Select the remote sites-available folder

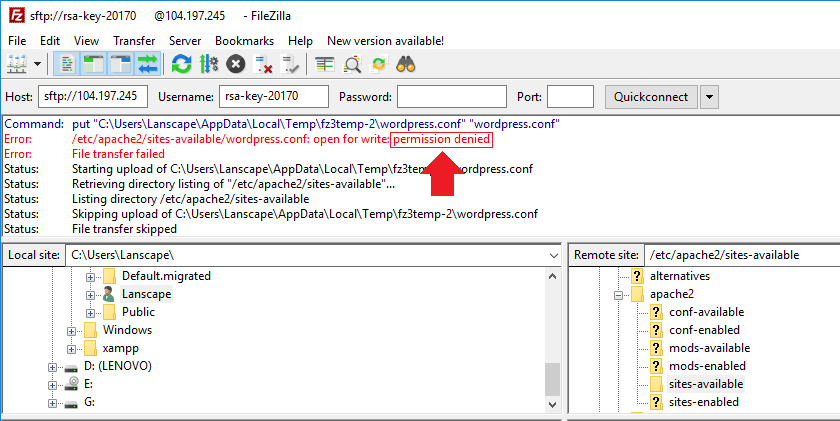point(706,384)
